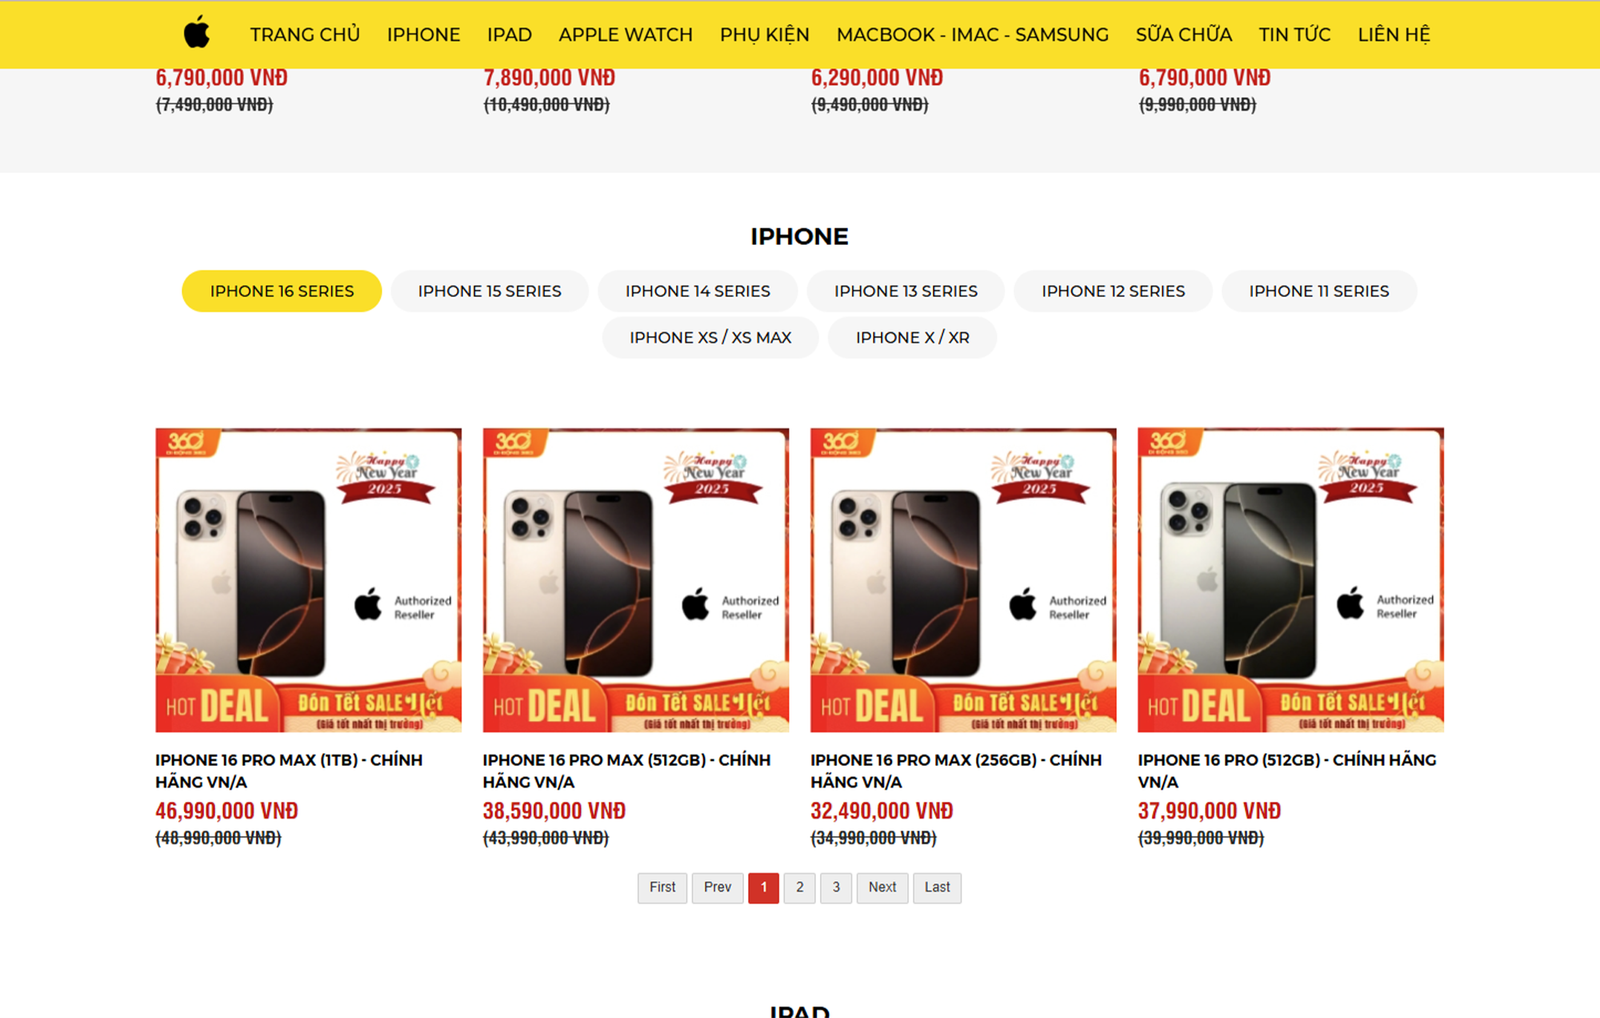Switch to IPHONE 13 SERIES tab
This screenshot has height=1018, width=1600.
pyautogui.click(x=906, y=291)
